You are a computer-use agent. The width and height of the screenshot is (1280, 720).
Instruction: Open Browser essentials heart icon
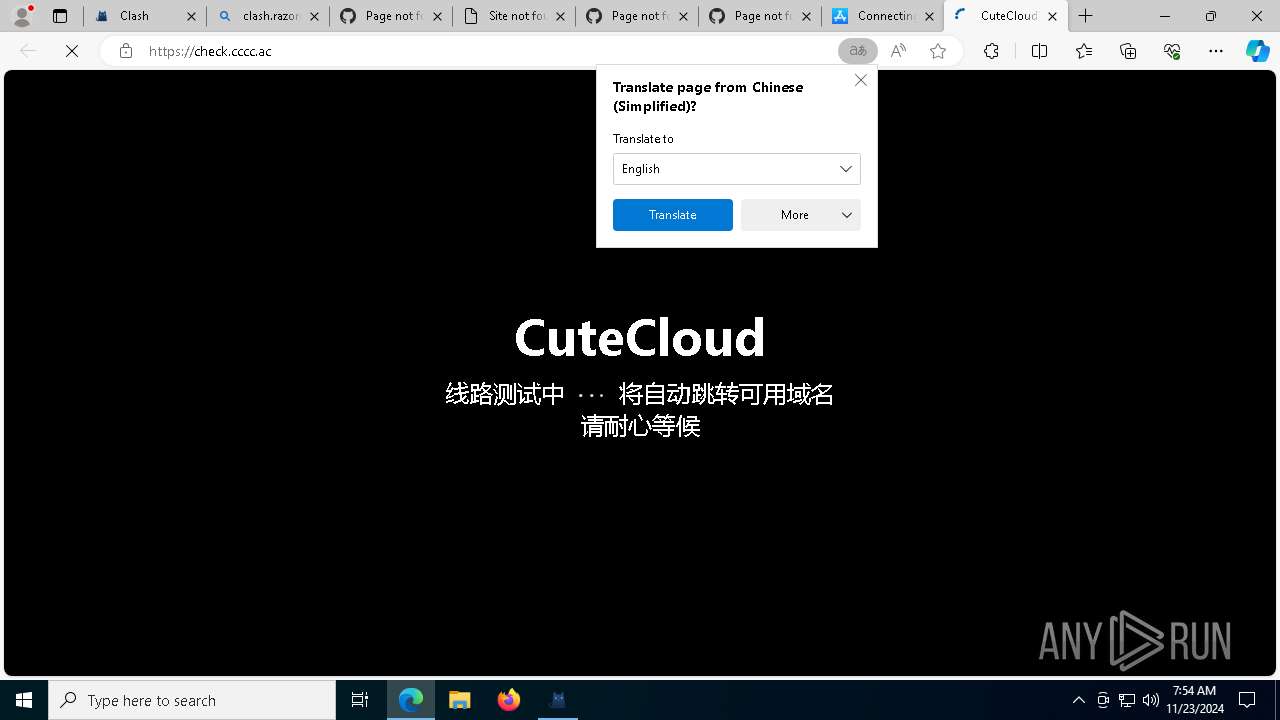tap(1172, 51)
